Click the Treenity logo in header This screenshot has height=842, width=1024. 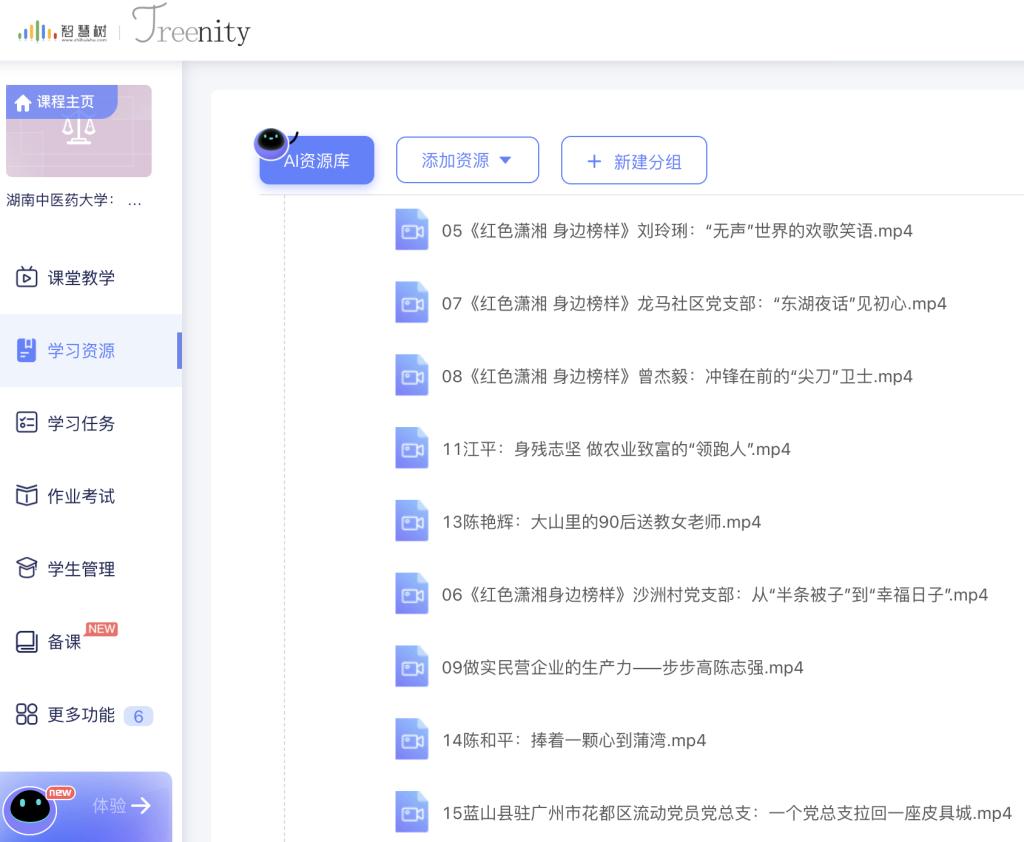(x=191, y=30)
